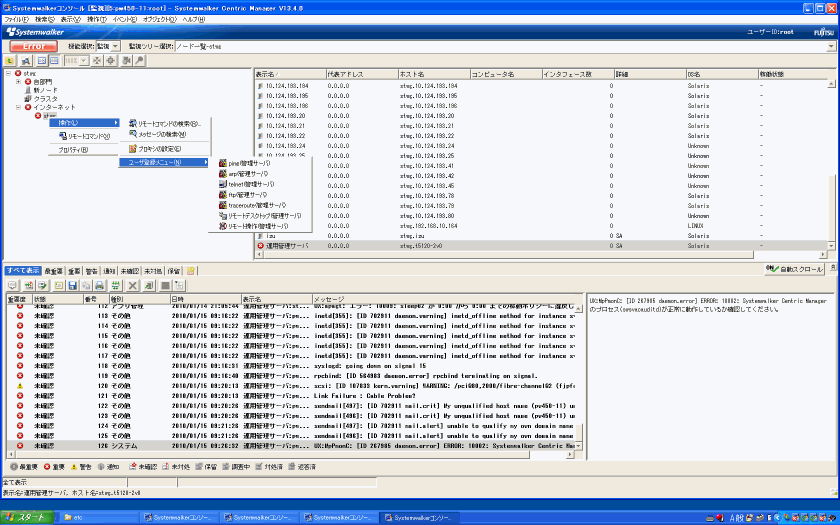Image resolution: width=840 pixels, height=525 pixels.
Task: Collapse the インターネット tree node
Action: coord(18,107)
